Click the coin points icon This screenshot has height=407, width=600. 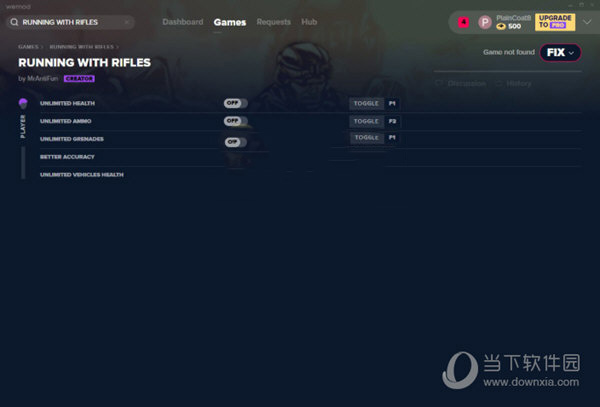tap(501, 26)
